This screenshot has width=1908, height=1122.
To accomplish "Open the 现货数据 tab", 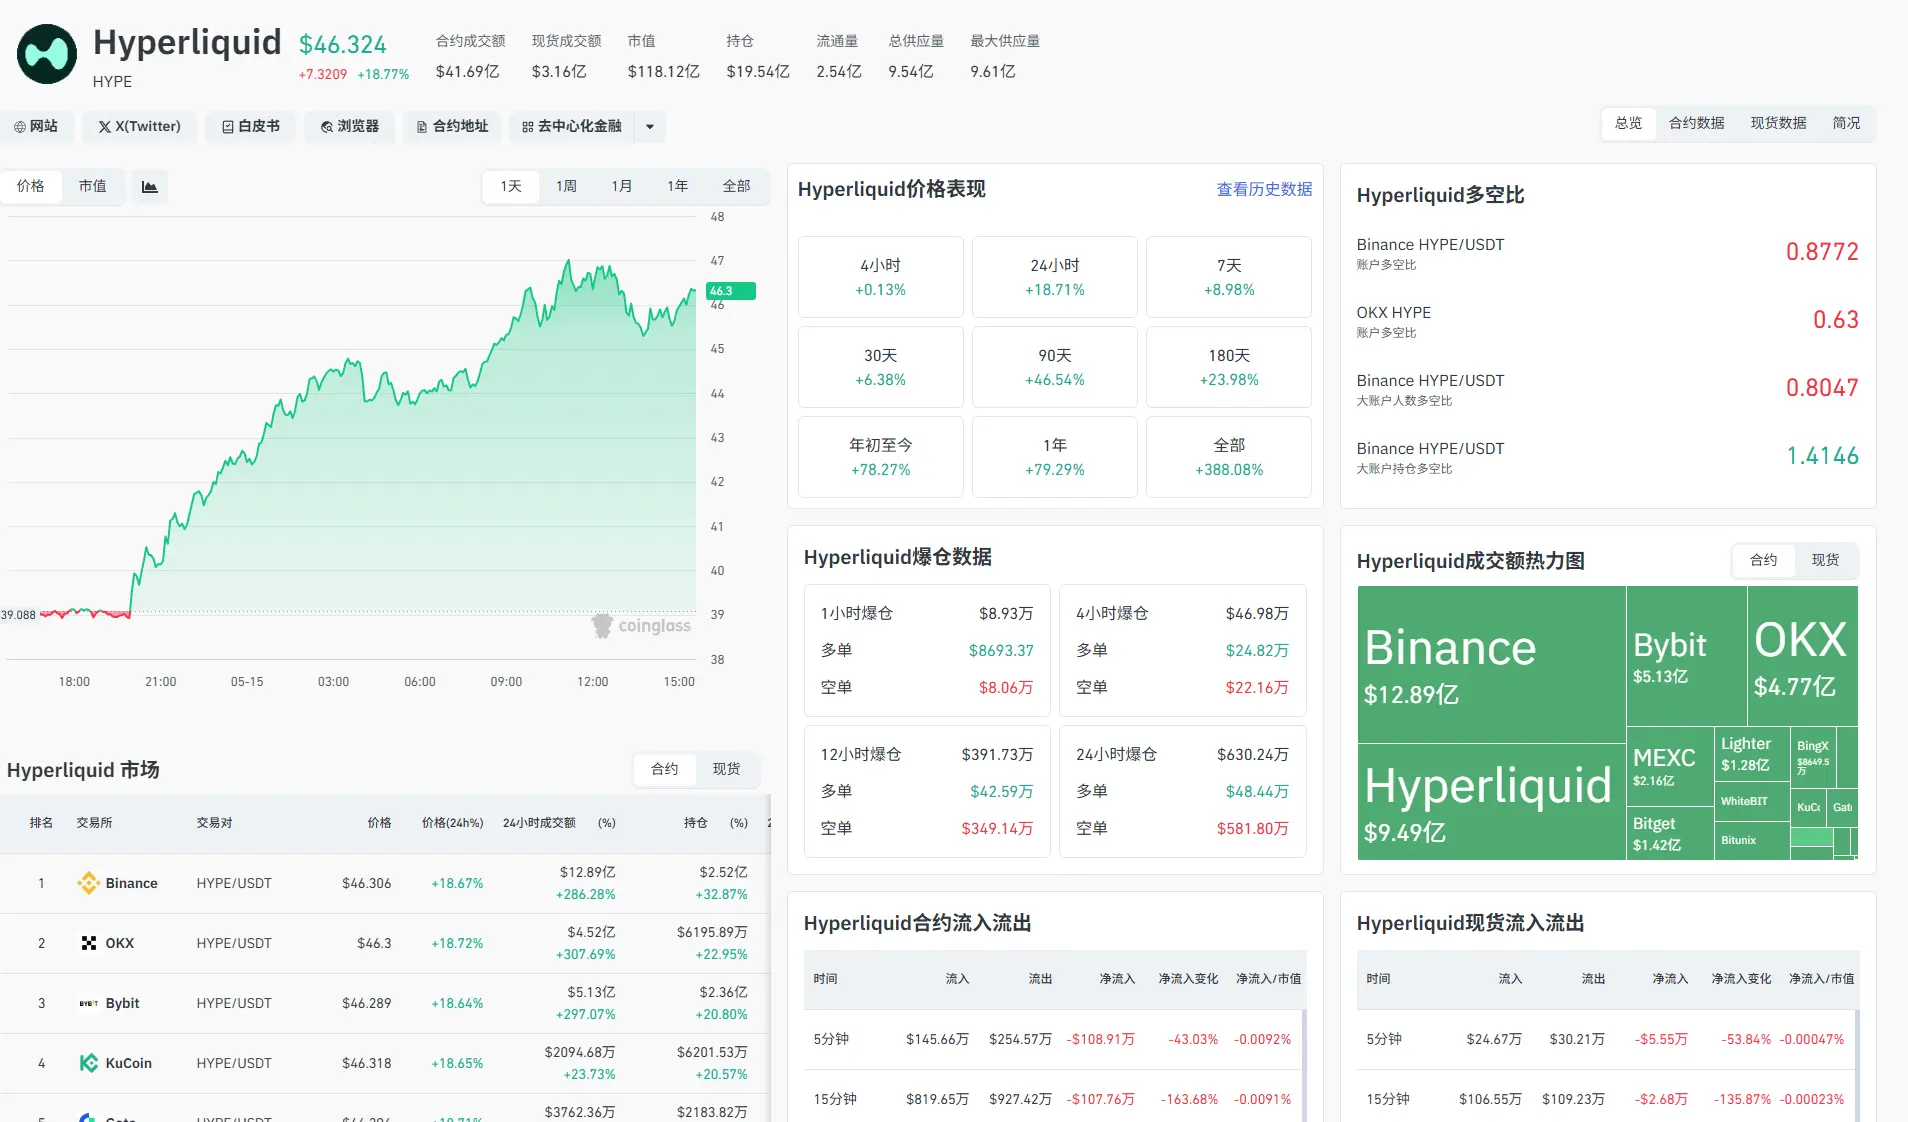I will 1778,124.
